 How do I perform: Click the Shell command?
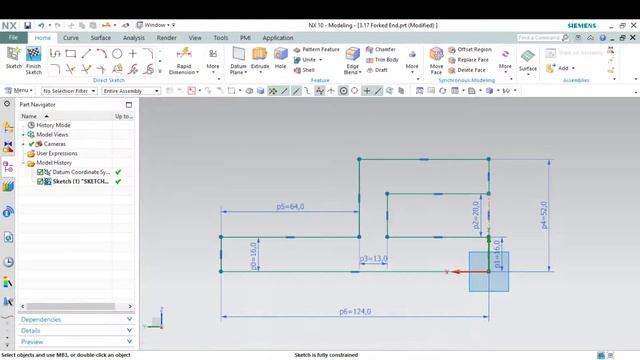pyautogui.click(x=304, y=70)
